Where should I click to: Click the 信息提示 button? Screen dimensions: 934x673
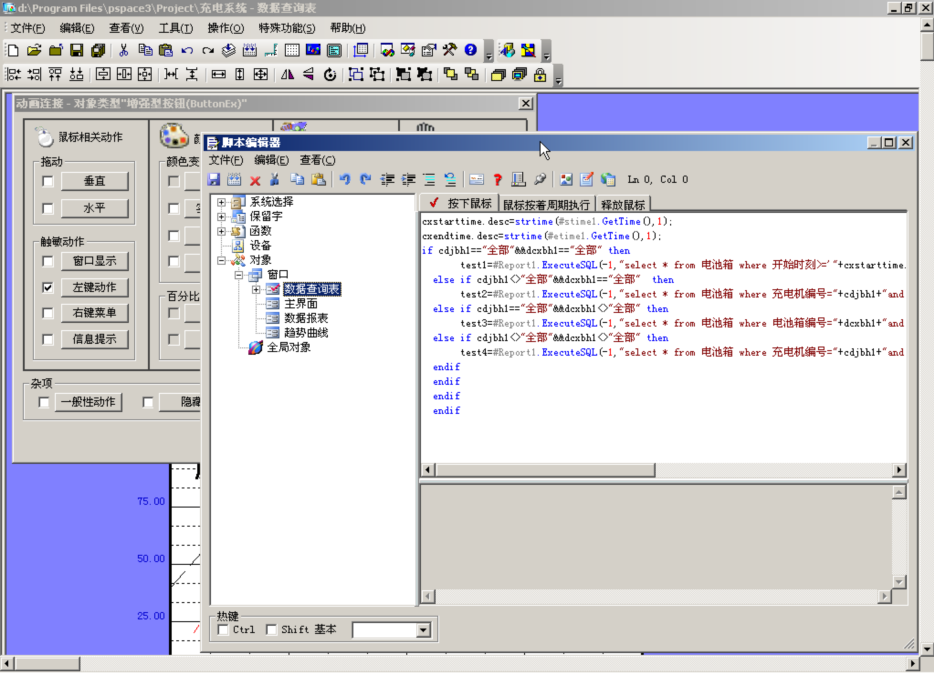pos(95,340)
